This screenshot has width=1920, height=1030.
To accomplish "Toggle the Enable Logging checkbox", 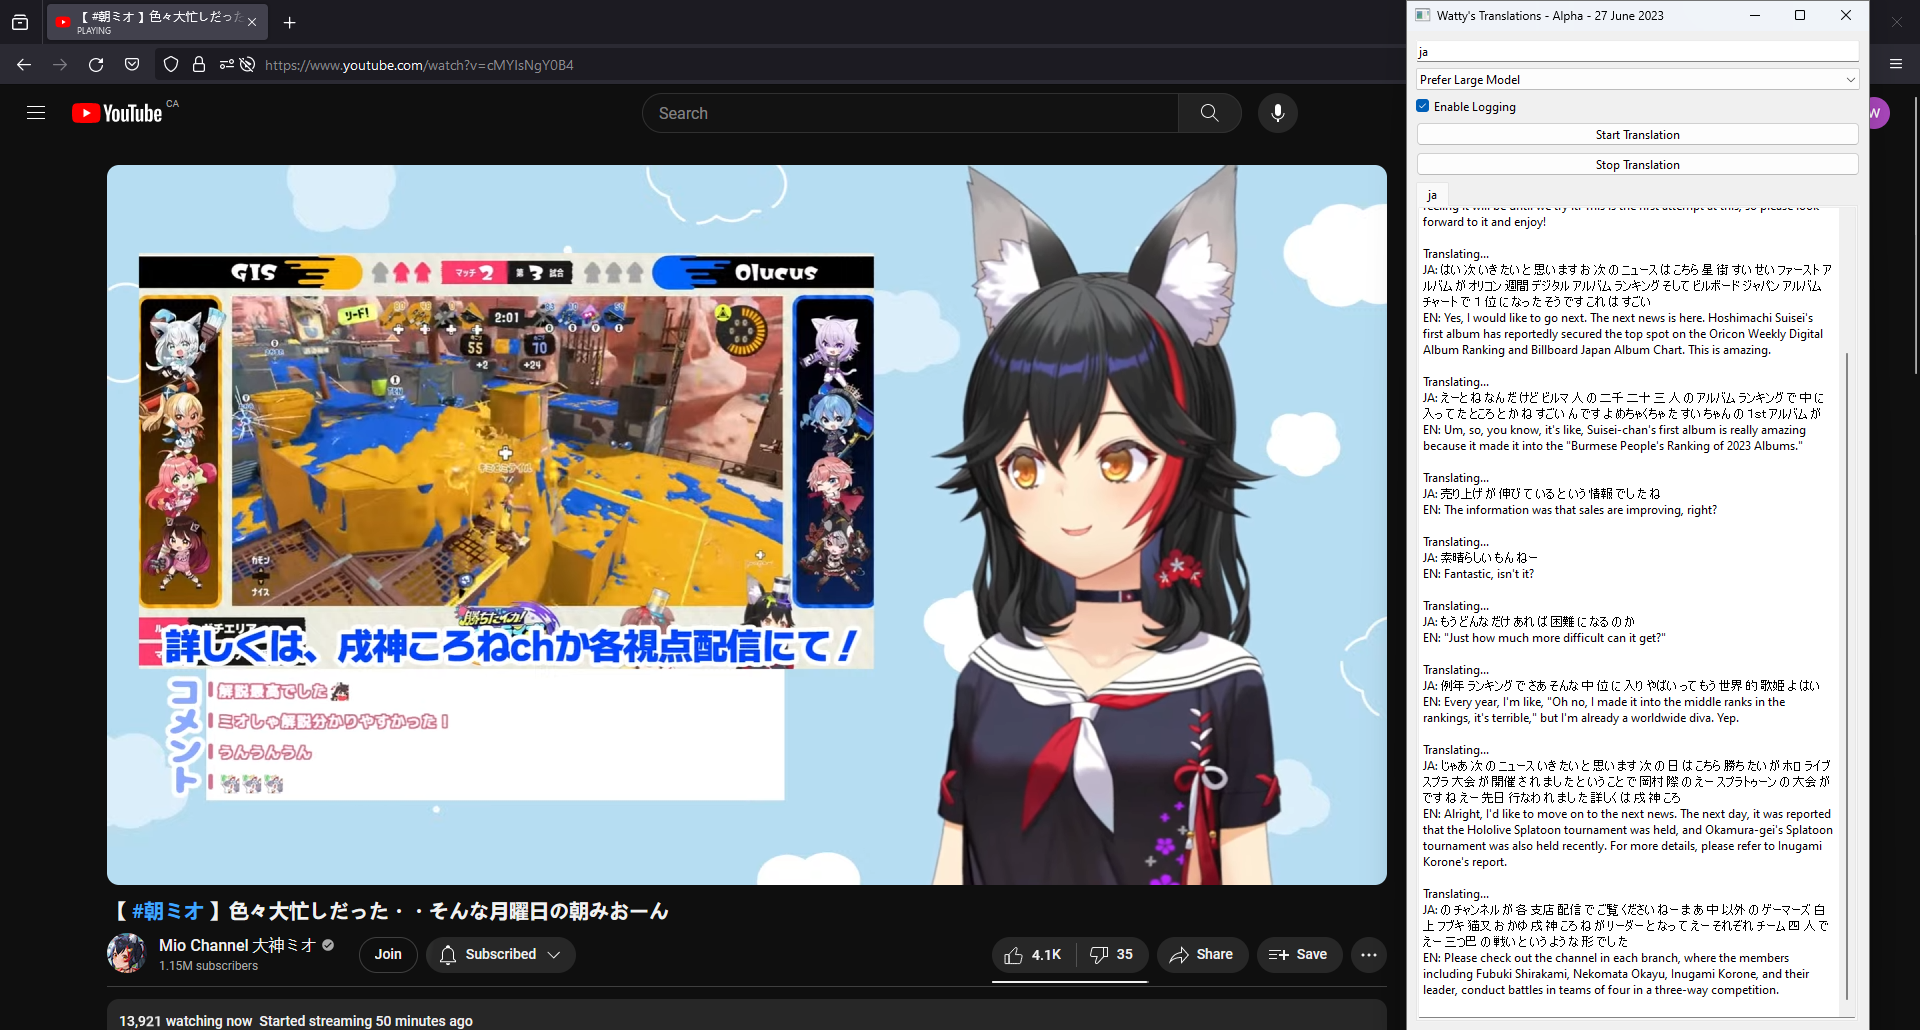I will [1423, 106].
